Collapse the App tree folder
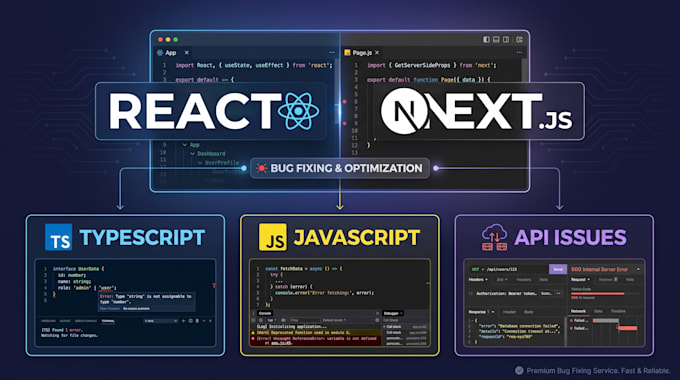 (x=185, y=145)
